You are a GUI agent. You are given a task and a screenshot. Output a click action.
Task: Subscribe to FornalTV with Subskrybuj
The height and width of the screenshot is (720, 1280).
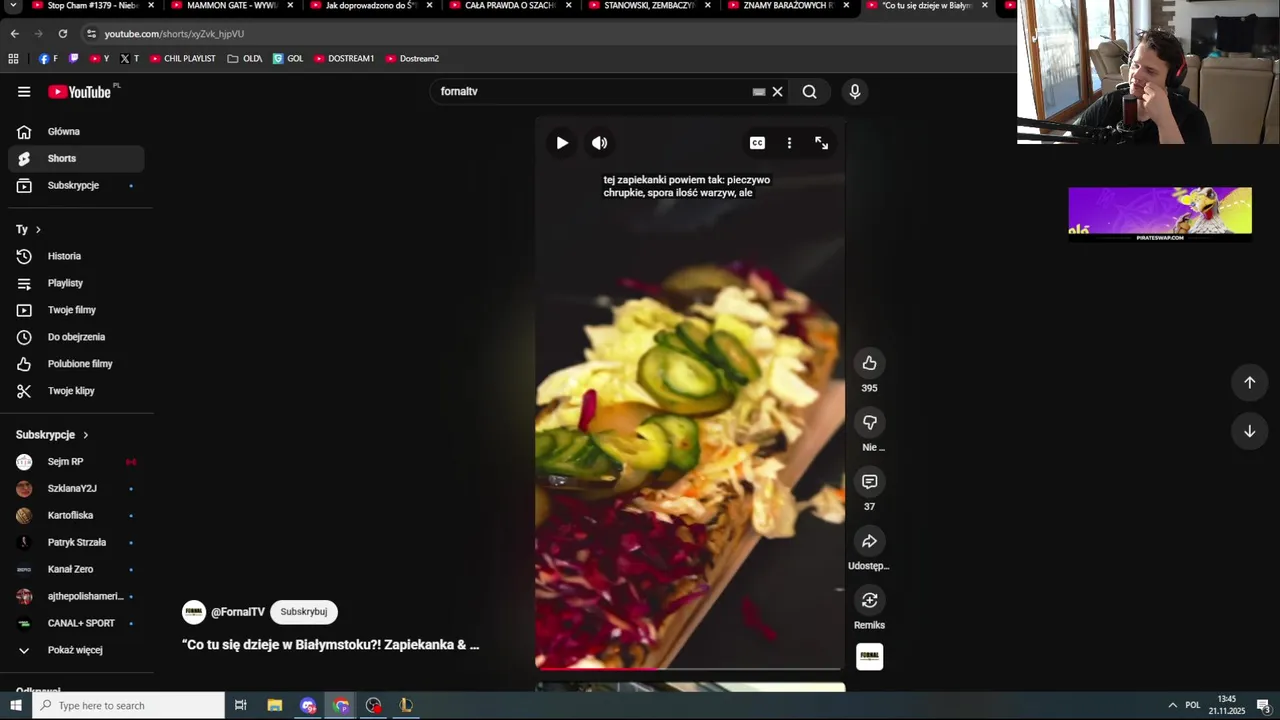(x=304, y=612)
